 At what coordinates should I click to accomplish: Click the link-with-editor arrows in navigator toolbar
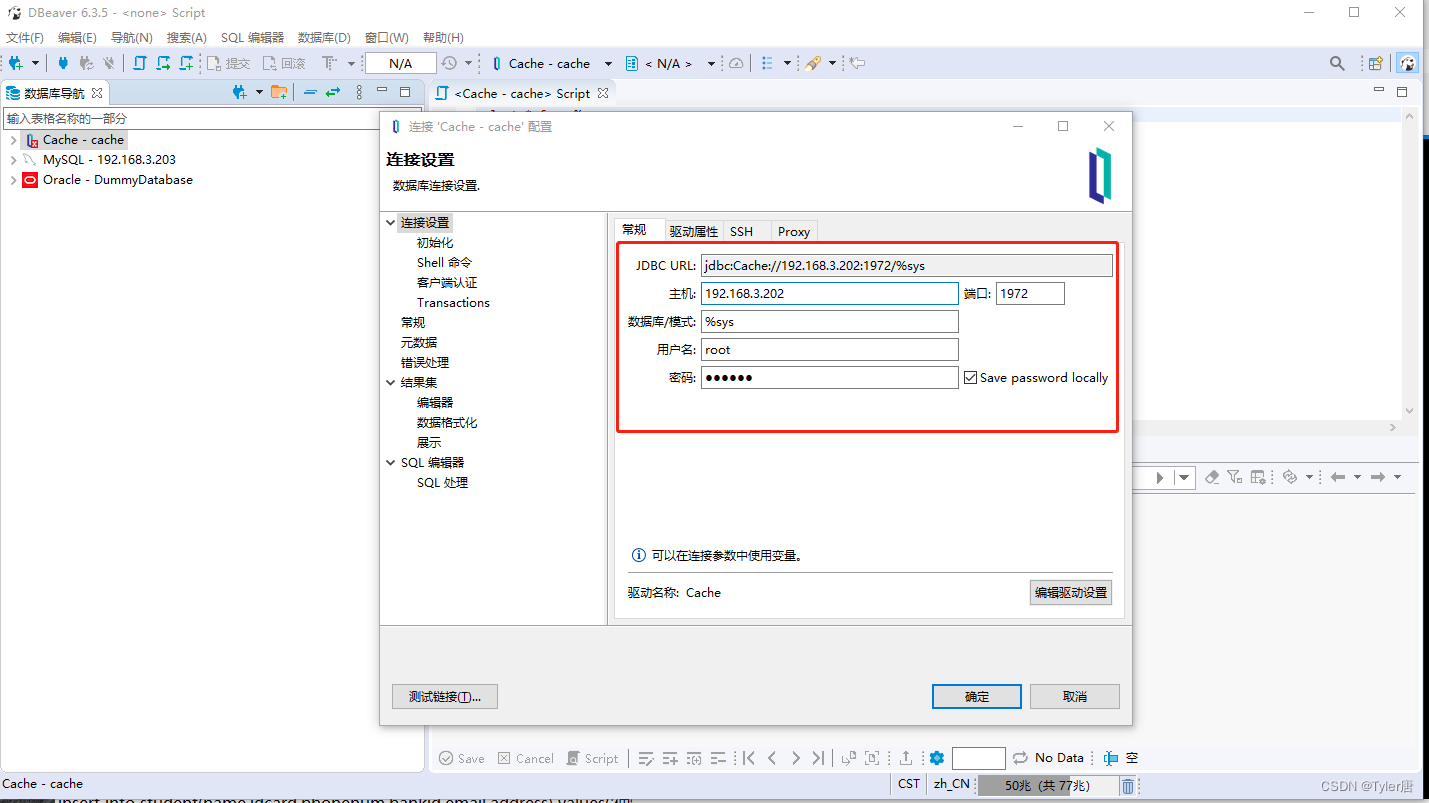333,92
